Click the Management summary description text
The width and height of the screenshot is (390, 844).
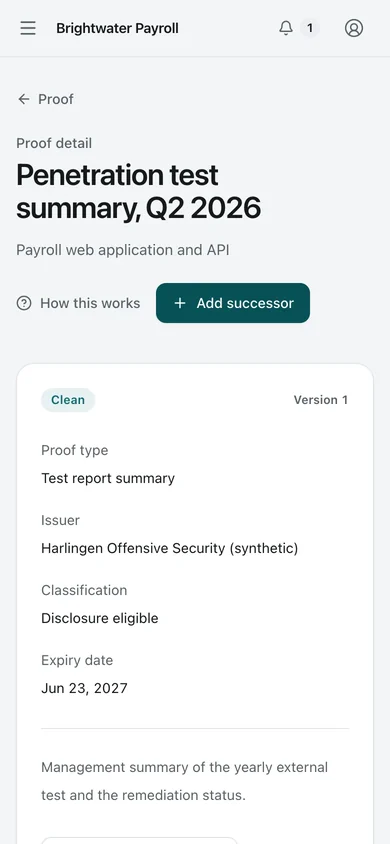coord(185,781)
